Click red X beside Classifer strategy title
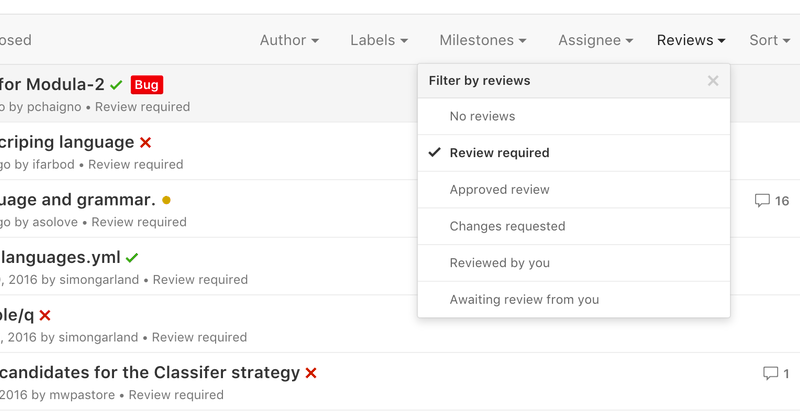Viewport: 800px width, 419px height. coord(311,373)
